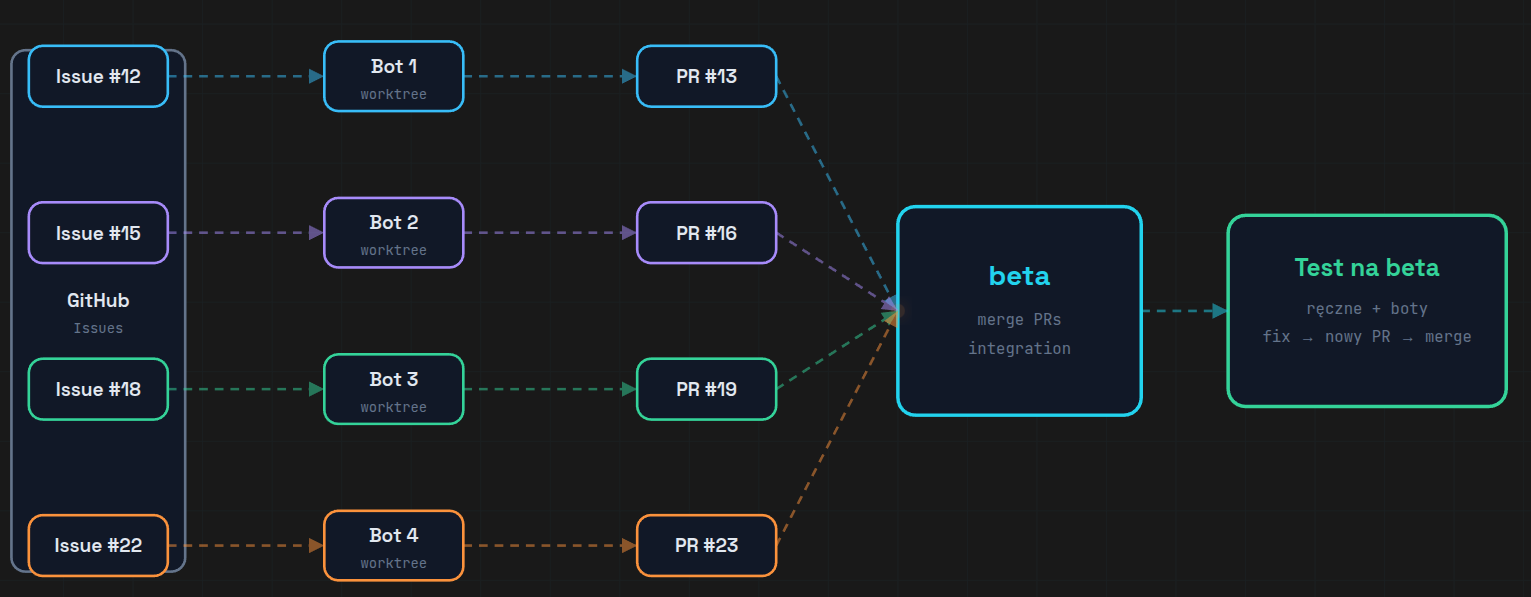Select the Issue #12 node

pyautogui.click(x=98, y=76)
